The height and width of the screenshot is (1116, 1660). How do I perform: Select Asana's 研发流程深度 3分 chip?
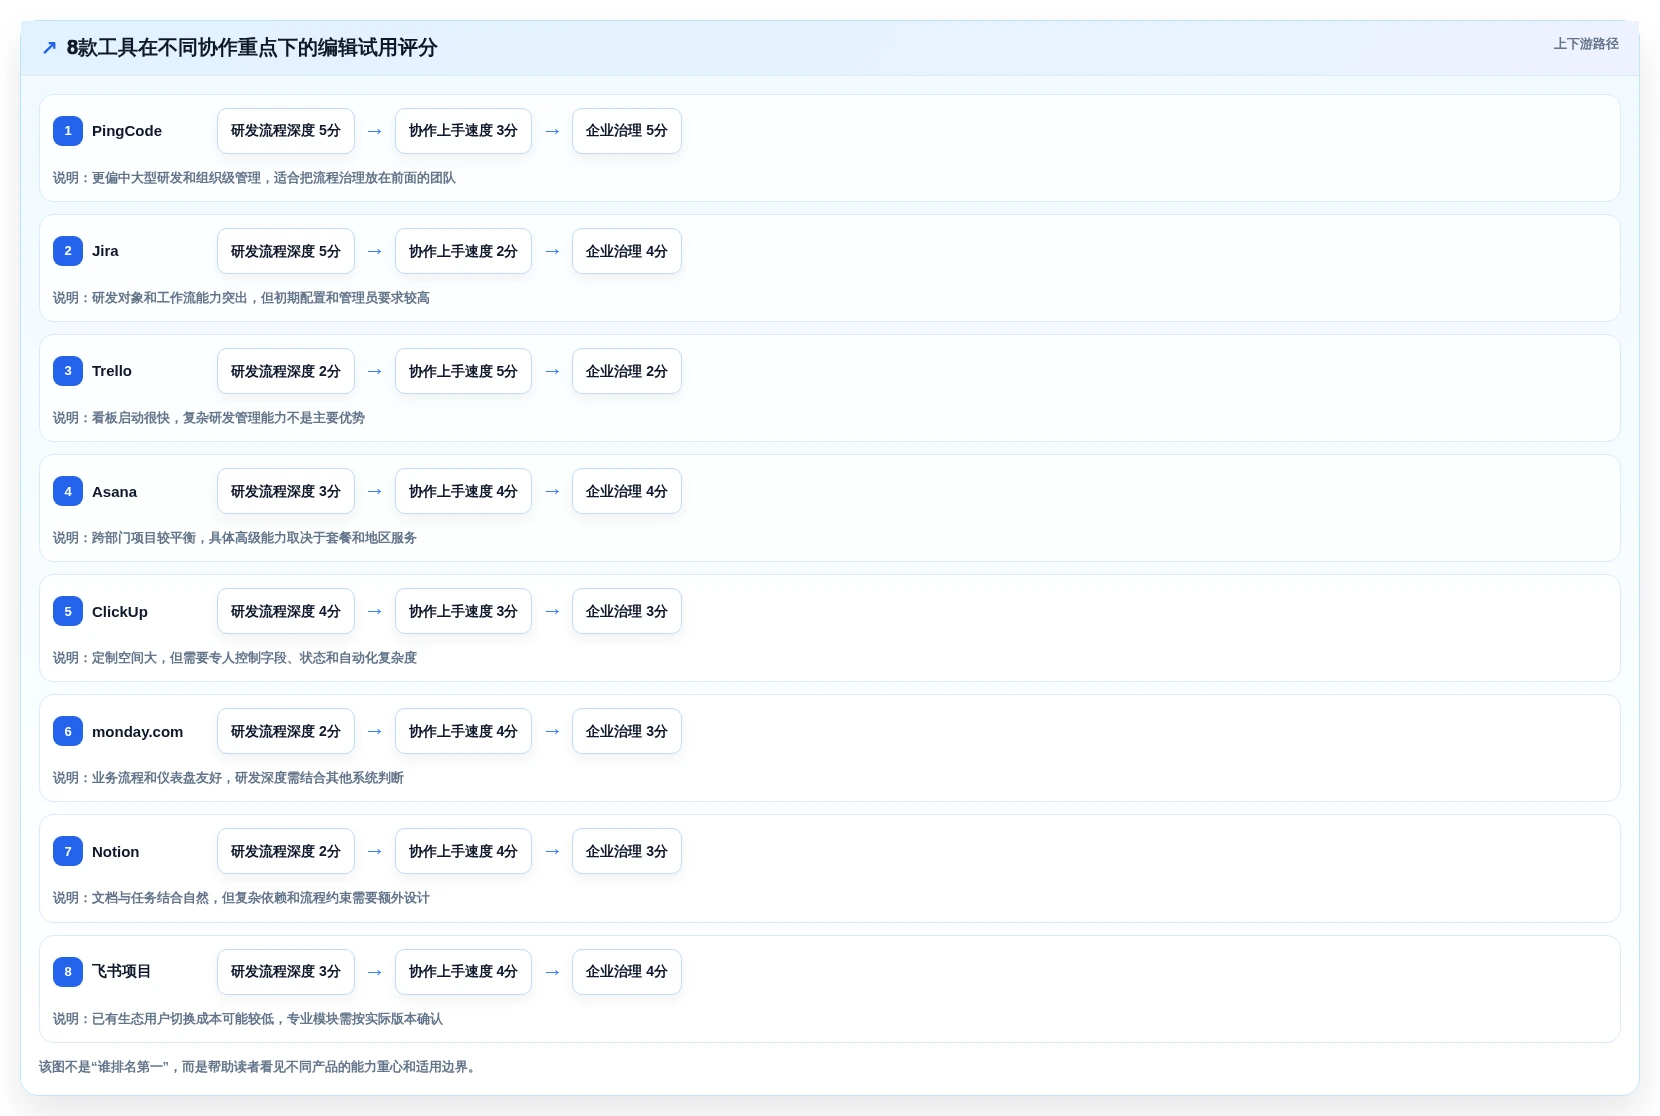(286, 491)
